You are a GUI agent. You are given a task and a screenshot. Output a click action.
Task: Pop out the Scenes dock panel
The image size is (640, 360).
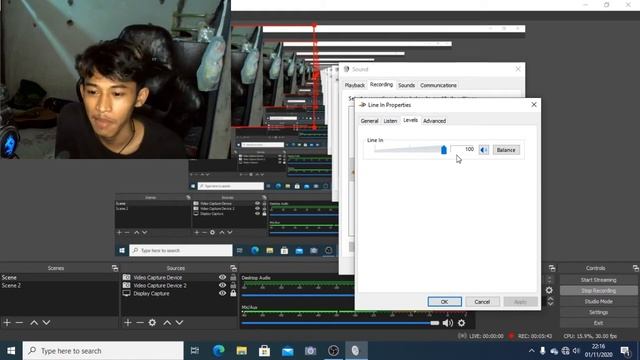115,268
